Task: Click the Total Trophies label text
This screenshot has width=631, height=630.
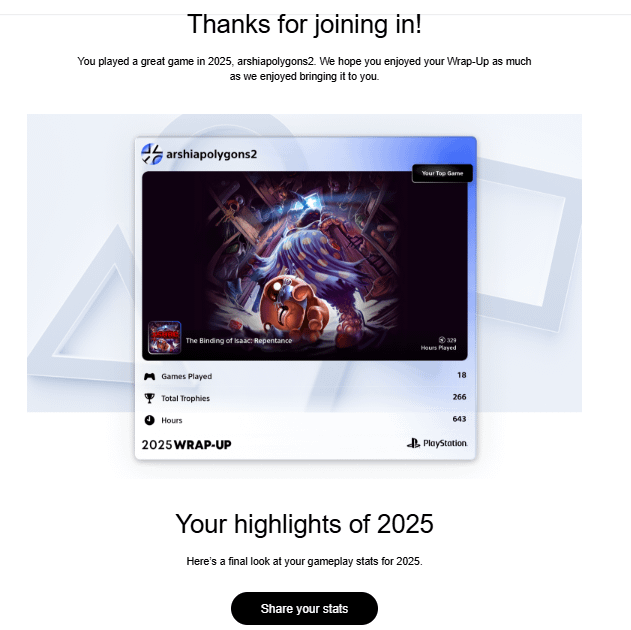Action: pyautogui.click(x=186, y=398)
